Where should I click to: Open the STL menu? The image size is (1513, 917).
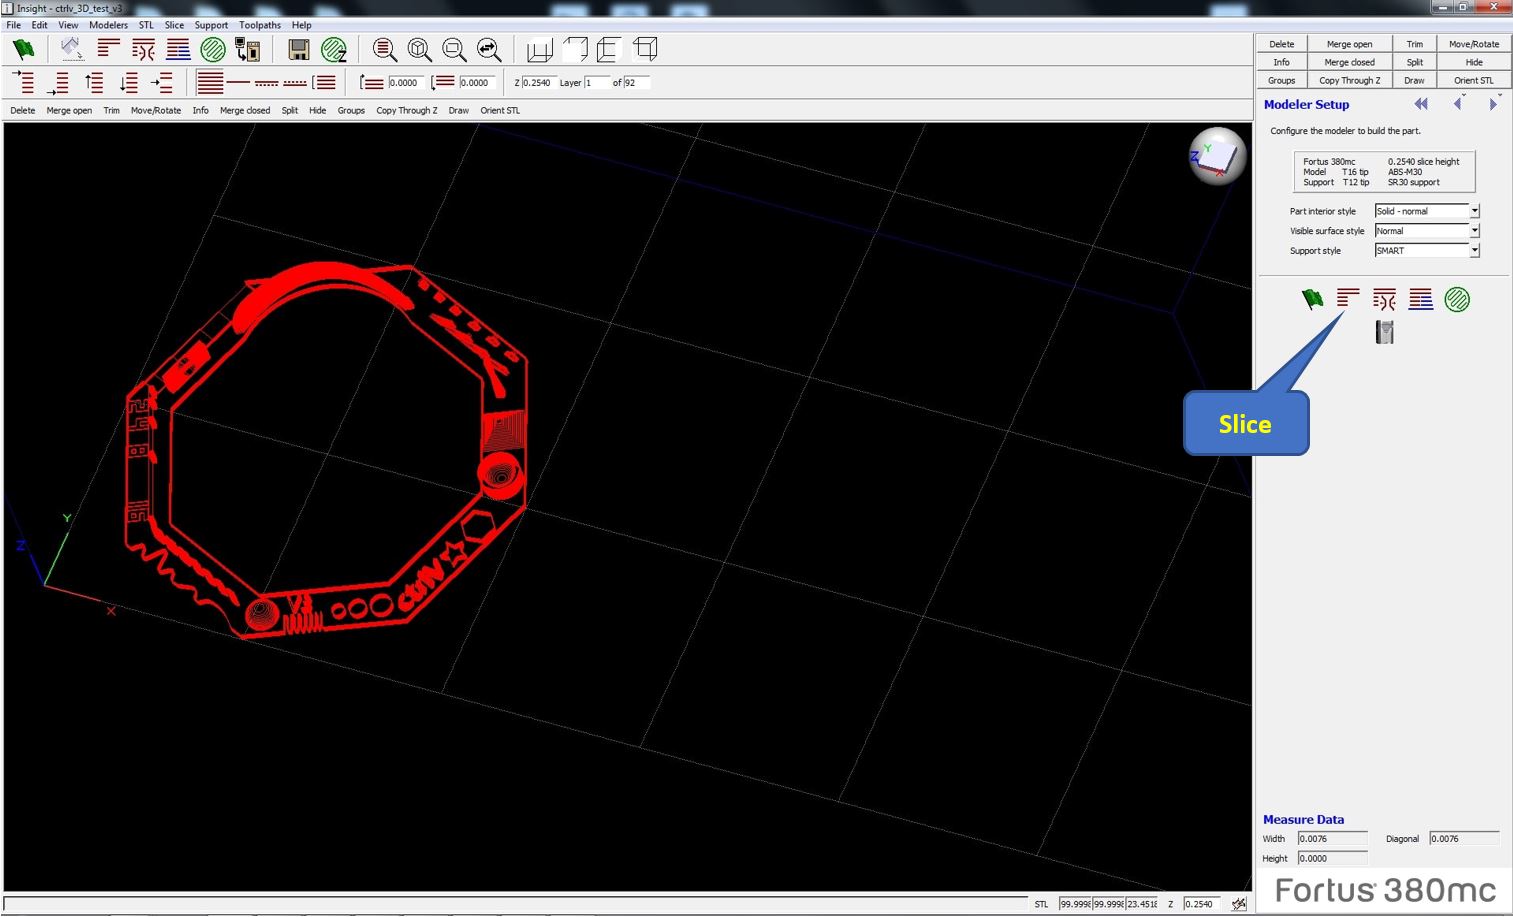(x=146, y=25)
